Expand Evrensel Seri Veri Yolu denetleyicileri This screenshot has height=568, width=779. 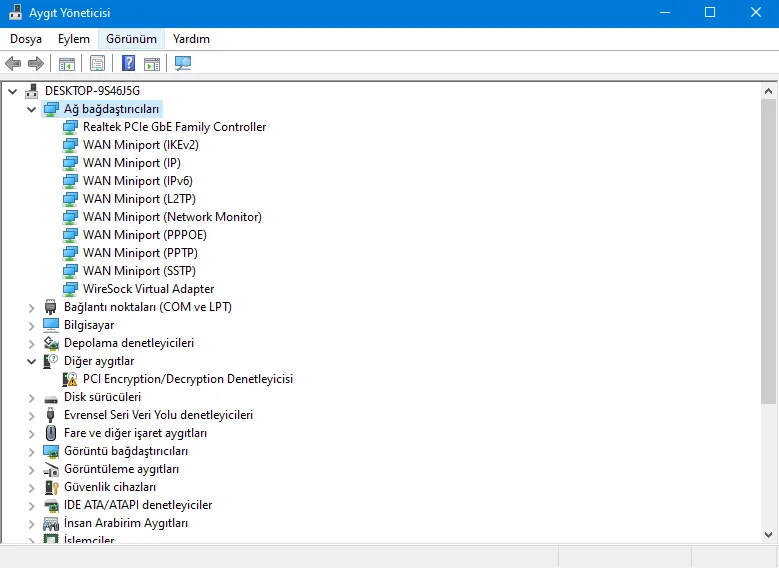click(31, 416)
